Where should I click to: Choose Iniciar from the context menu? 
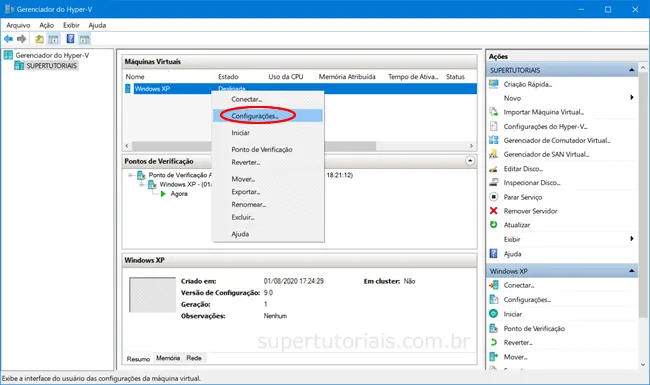tap(268, 133)
